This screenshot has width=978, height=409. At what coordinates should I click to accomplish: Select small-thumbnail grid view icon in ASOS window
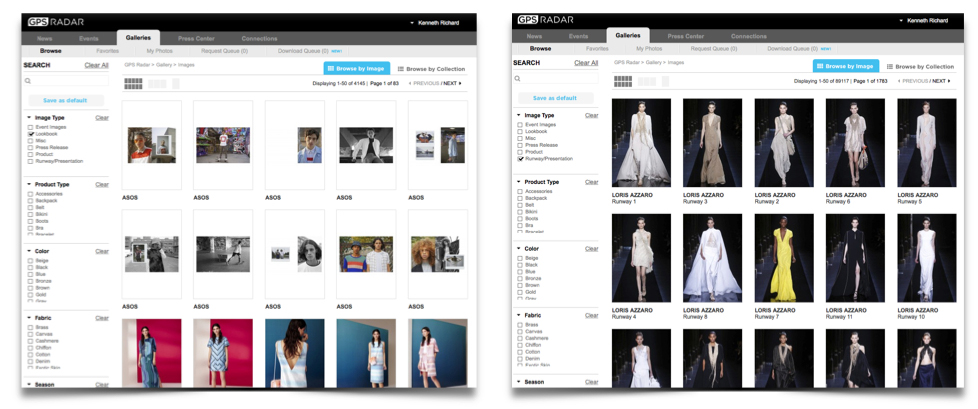[x=133, y=84]
